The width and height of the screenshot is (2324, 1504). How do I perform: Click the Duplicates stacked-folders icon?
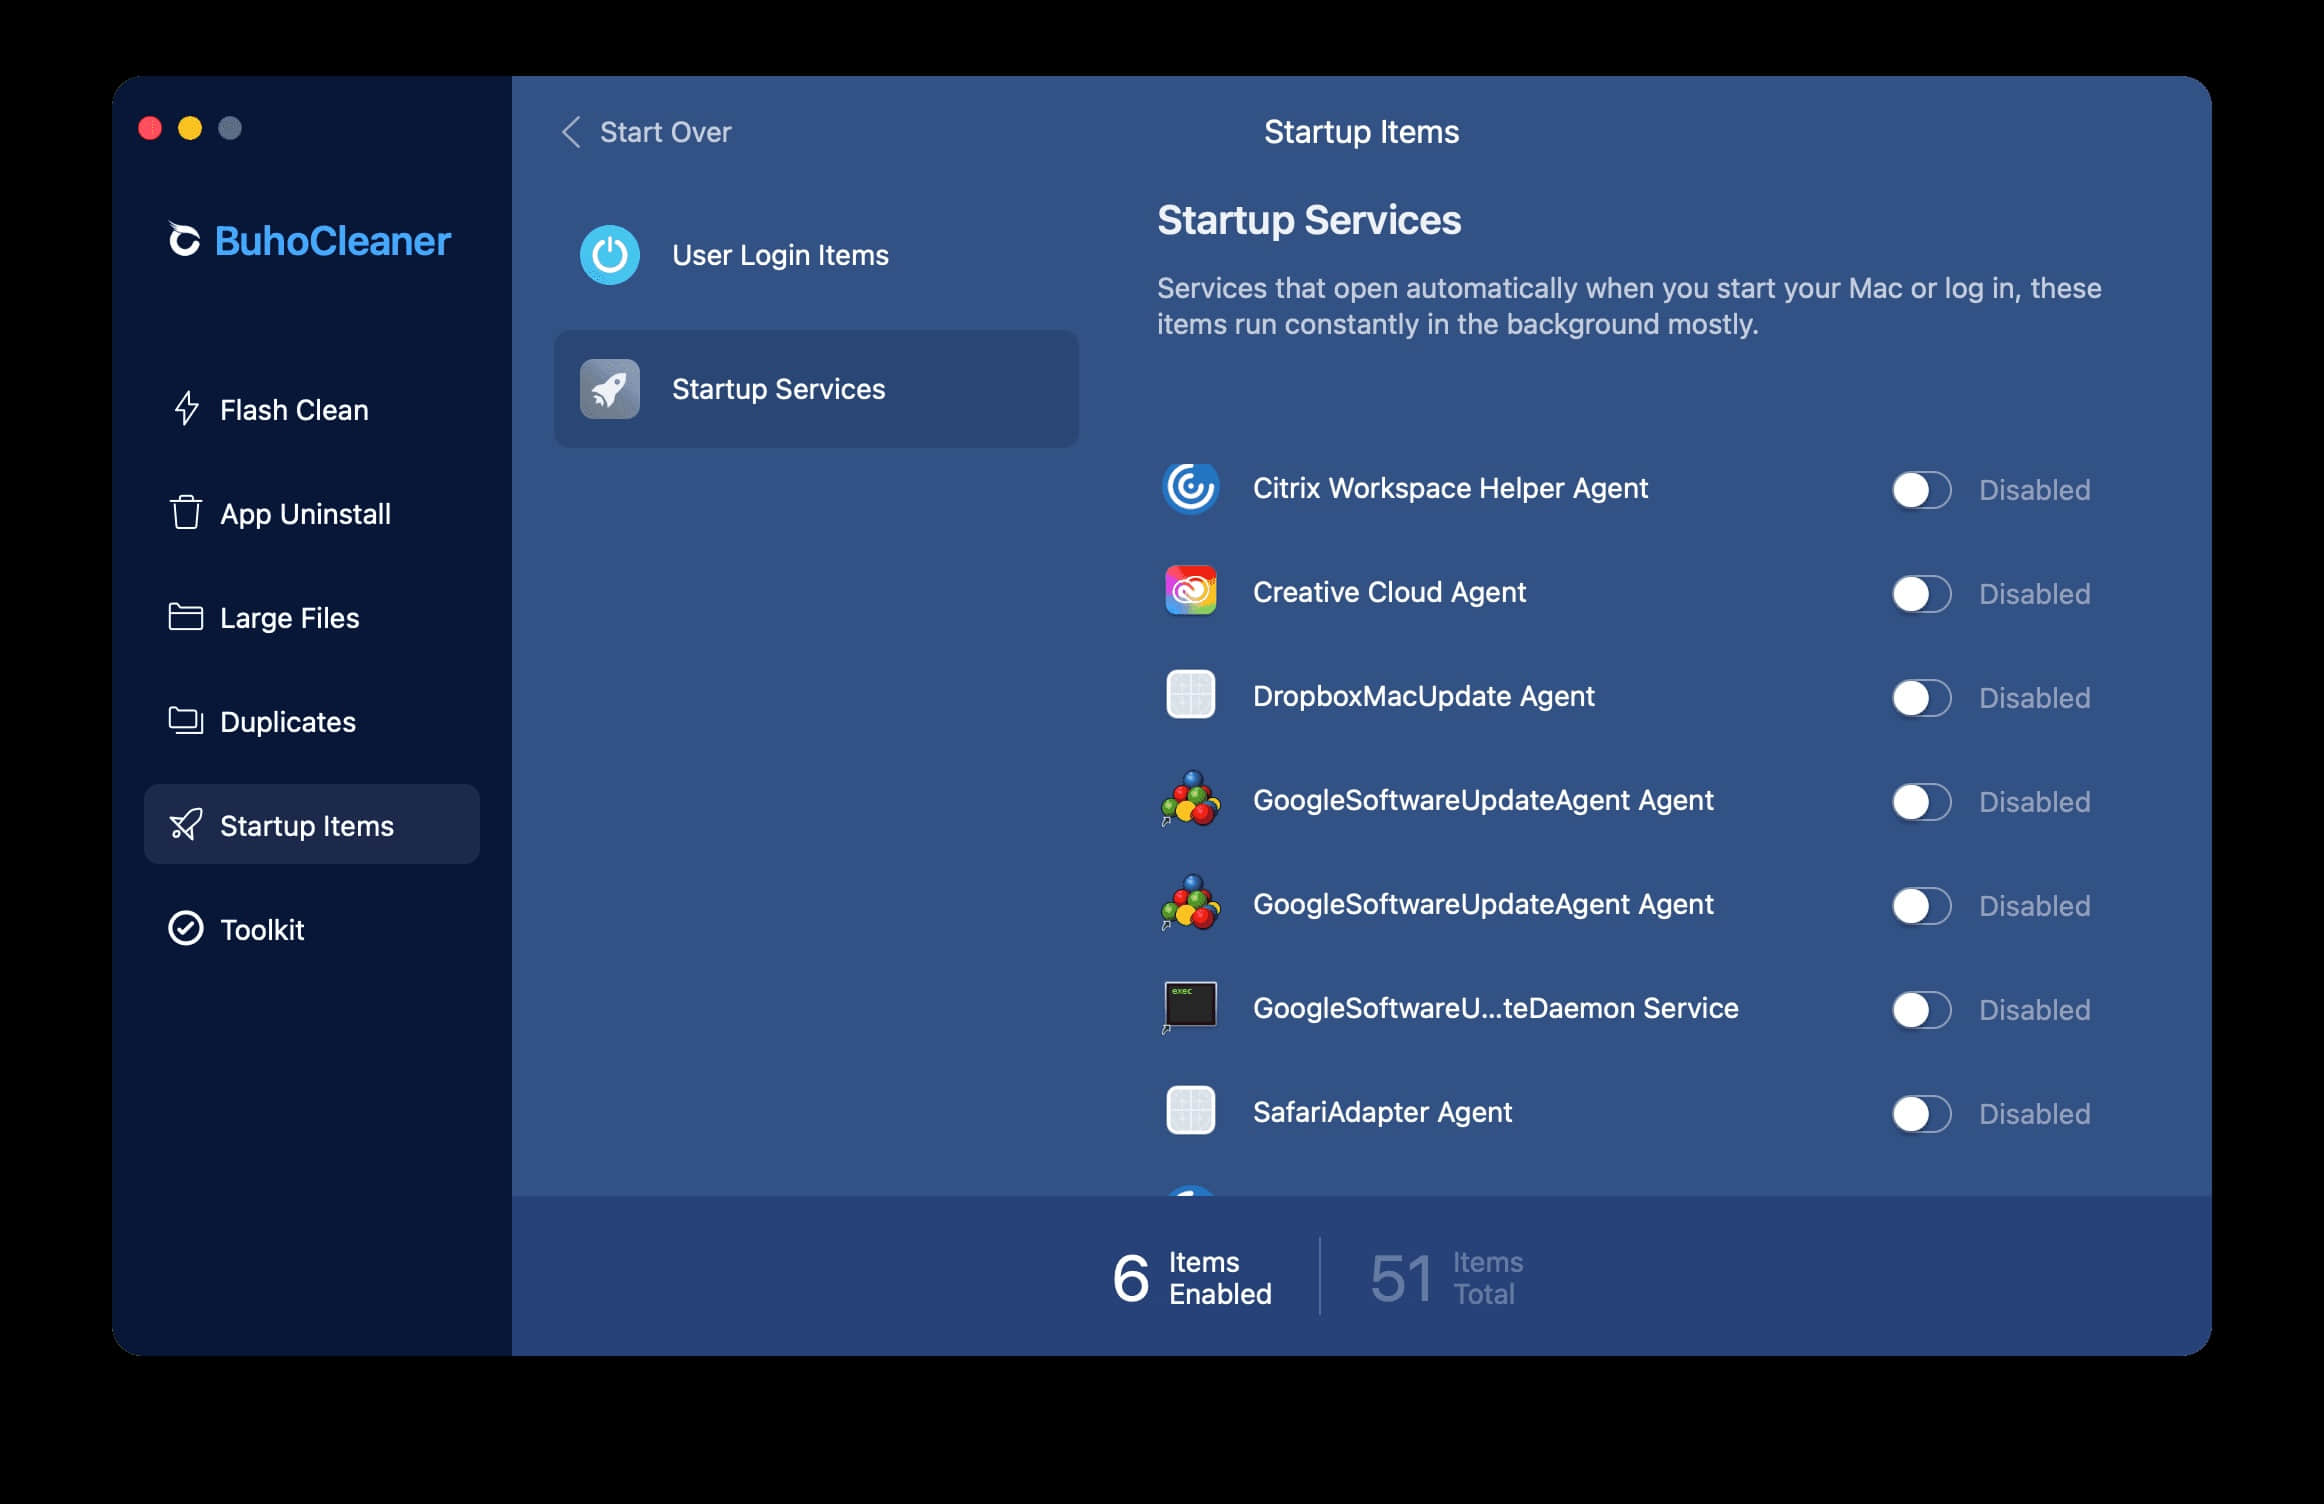[x=186, y=721]
